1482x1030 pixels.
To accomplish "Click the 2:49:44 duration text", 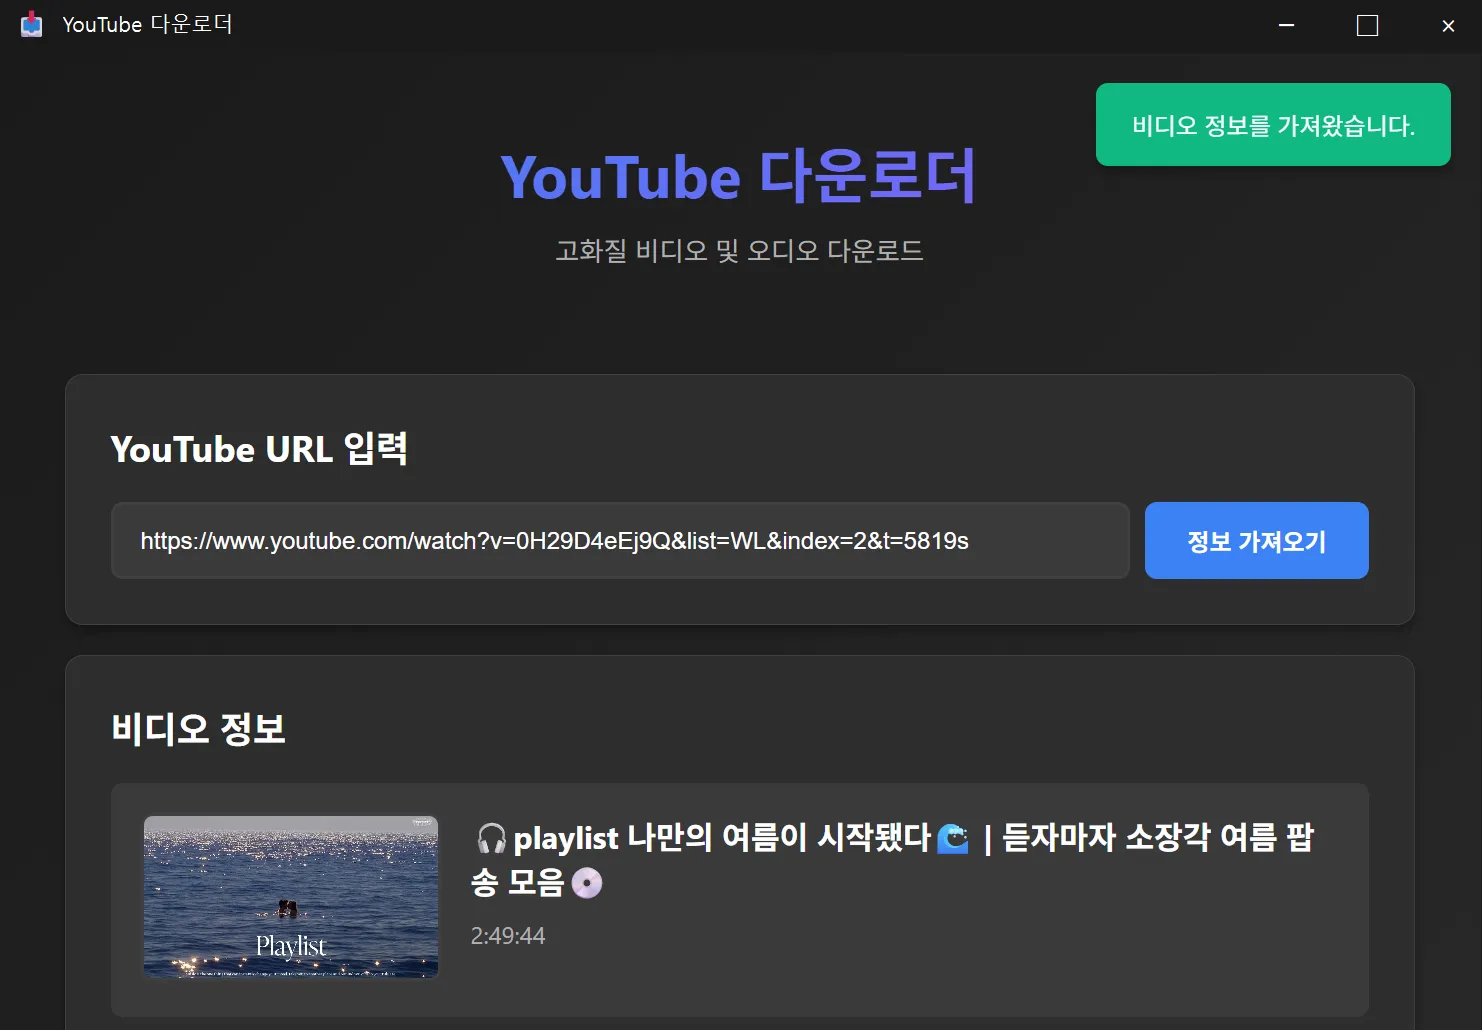I will point(508,936).
